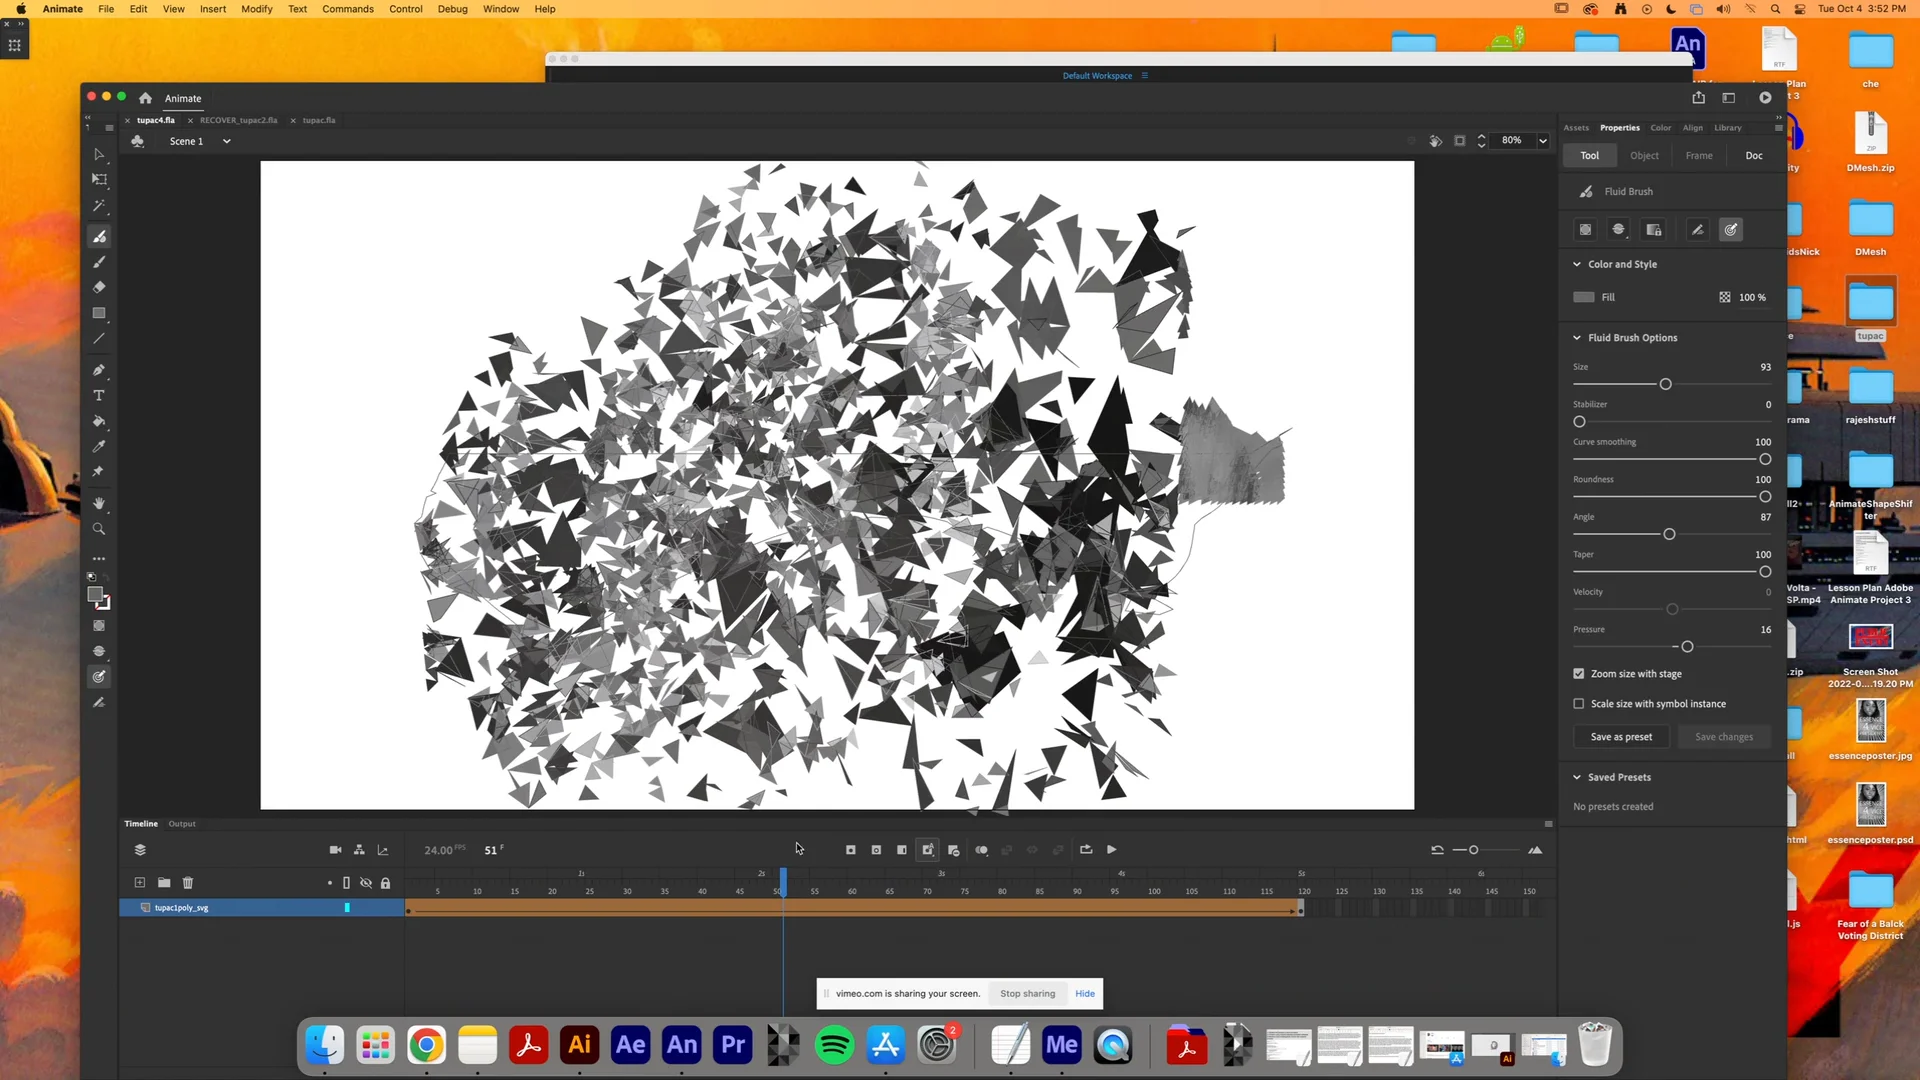Expand the Saved Presets section
The width and height of the screenshot is (1920, 1080).
tap(1577, 776)
